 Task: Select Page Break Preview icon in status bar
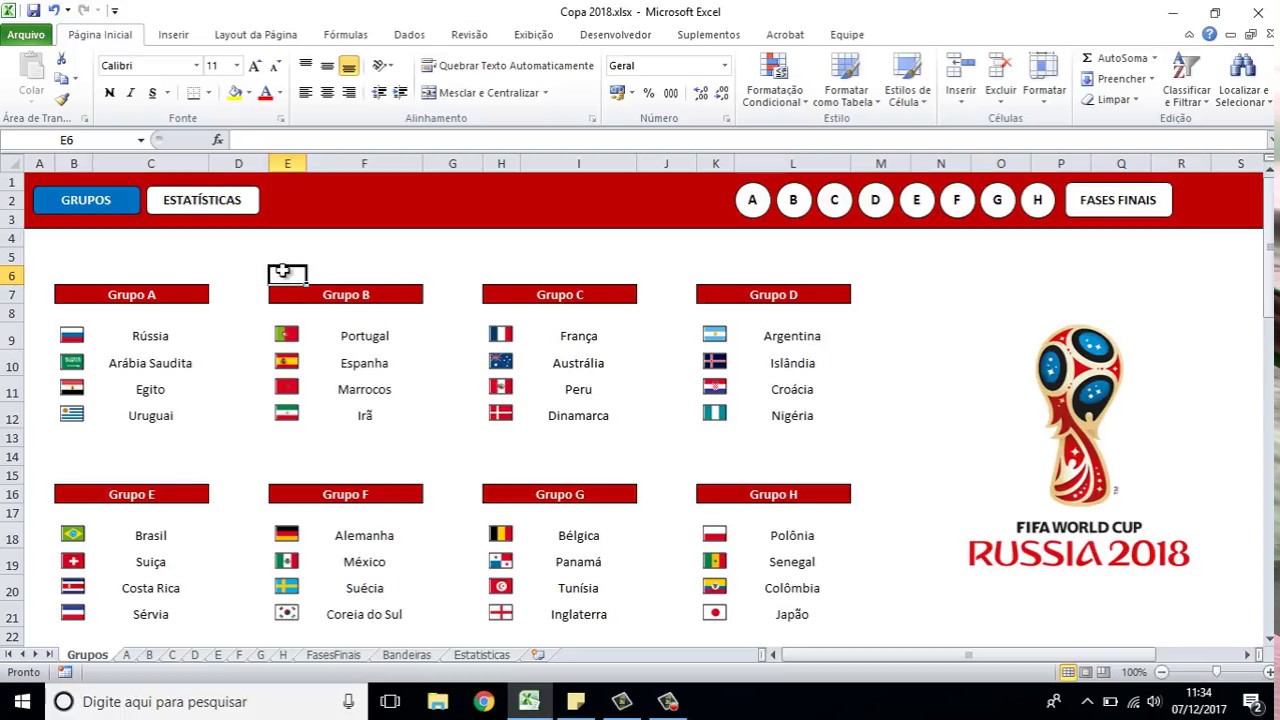1103,672
